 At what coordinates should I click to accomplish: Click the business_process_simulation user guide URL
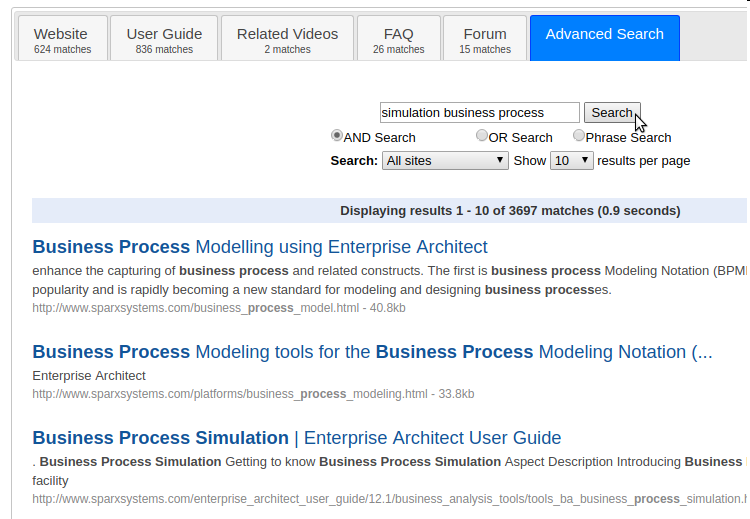coord(389,499)
